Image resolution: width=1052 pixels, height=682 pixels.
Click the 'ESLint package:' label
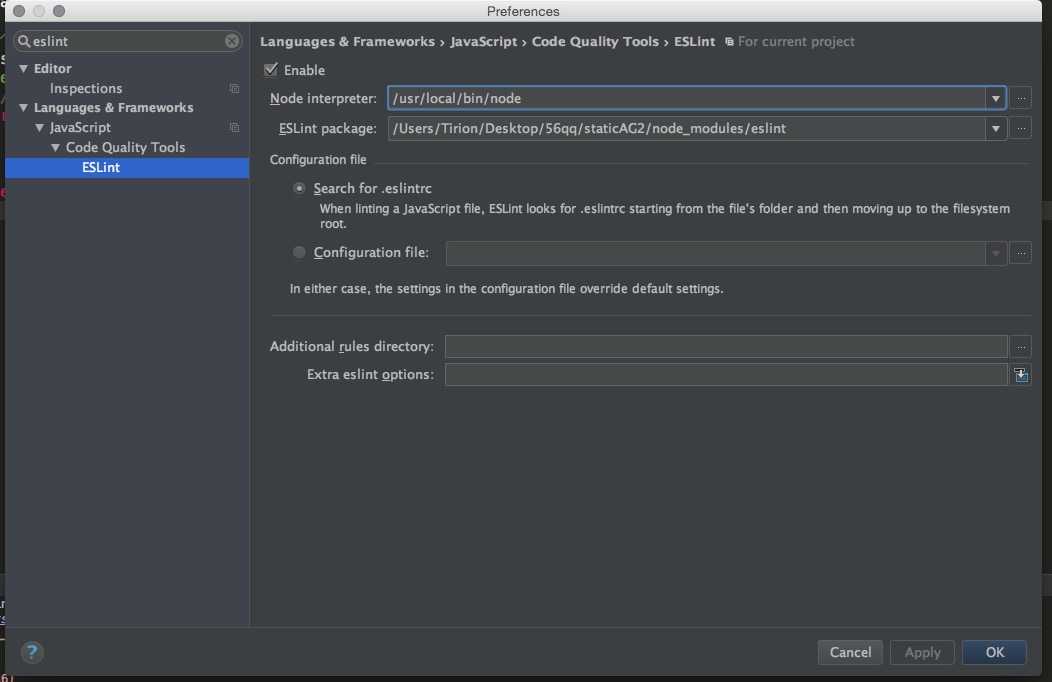point(327,128)
